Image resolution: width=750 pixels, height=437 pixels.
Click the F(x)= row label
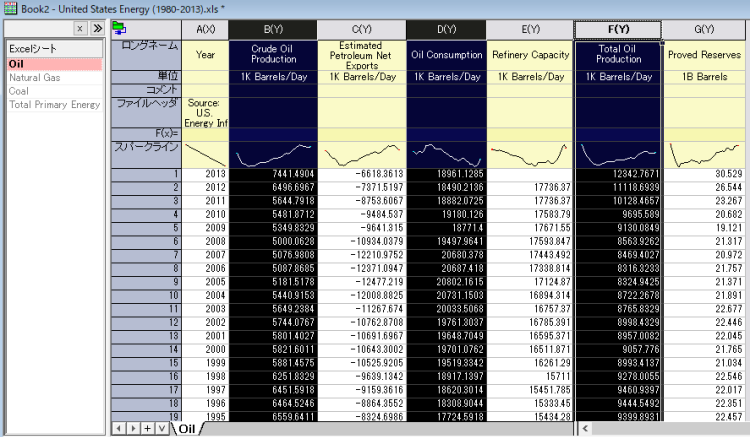pyautogui.click(x=146, y=134)
